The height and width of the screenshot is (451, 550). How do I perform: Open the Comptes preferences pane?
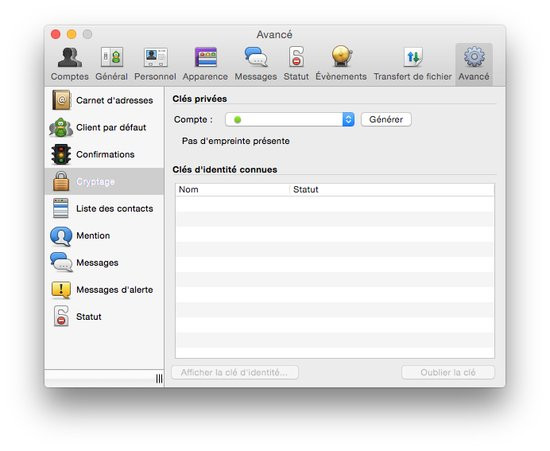tap(69, 64)
